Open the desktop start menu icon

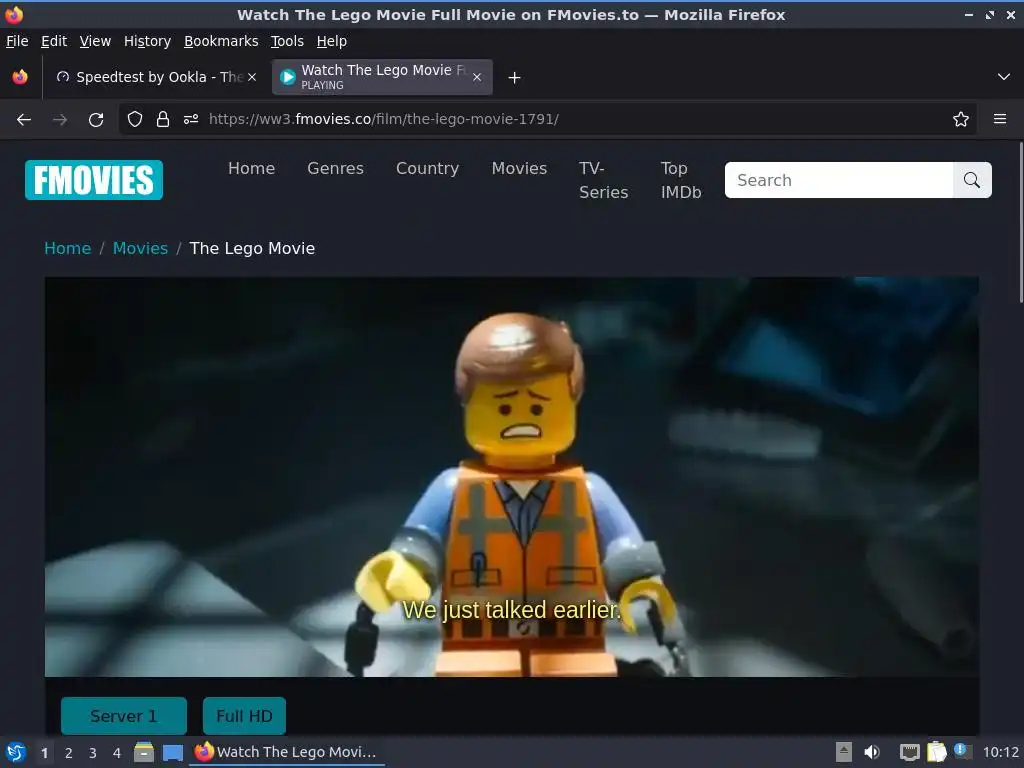coord(16,752)
